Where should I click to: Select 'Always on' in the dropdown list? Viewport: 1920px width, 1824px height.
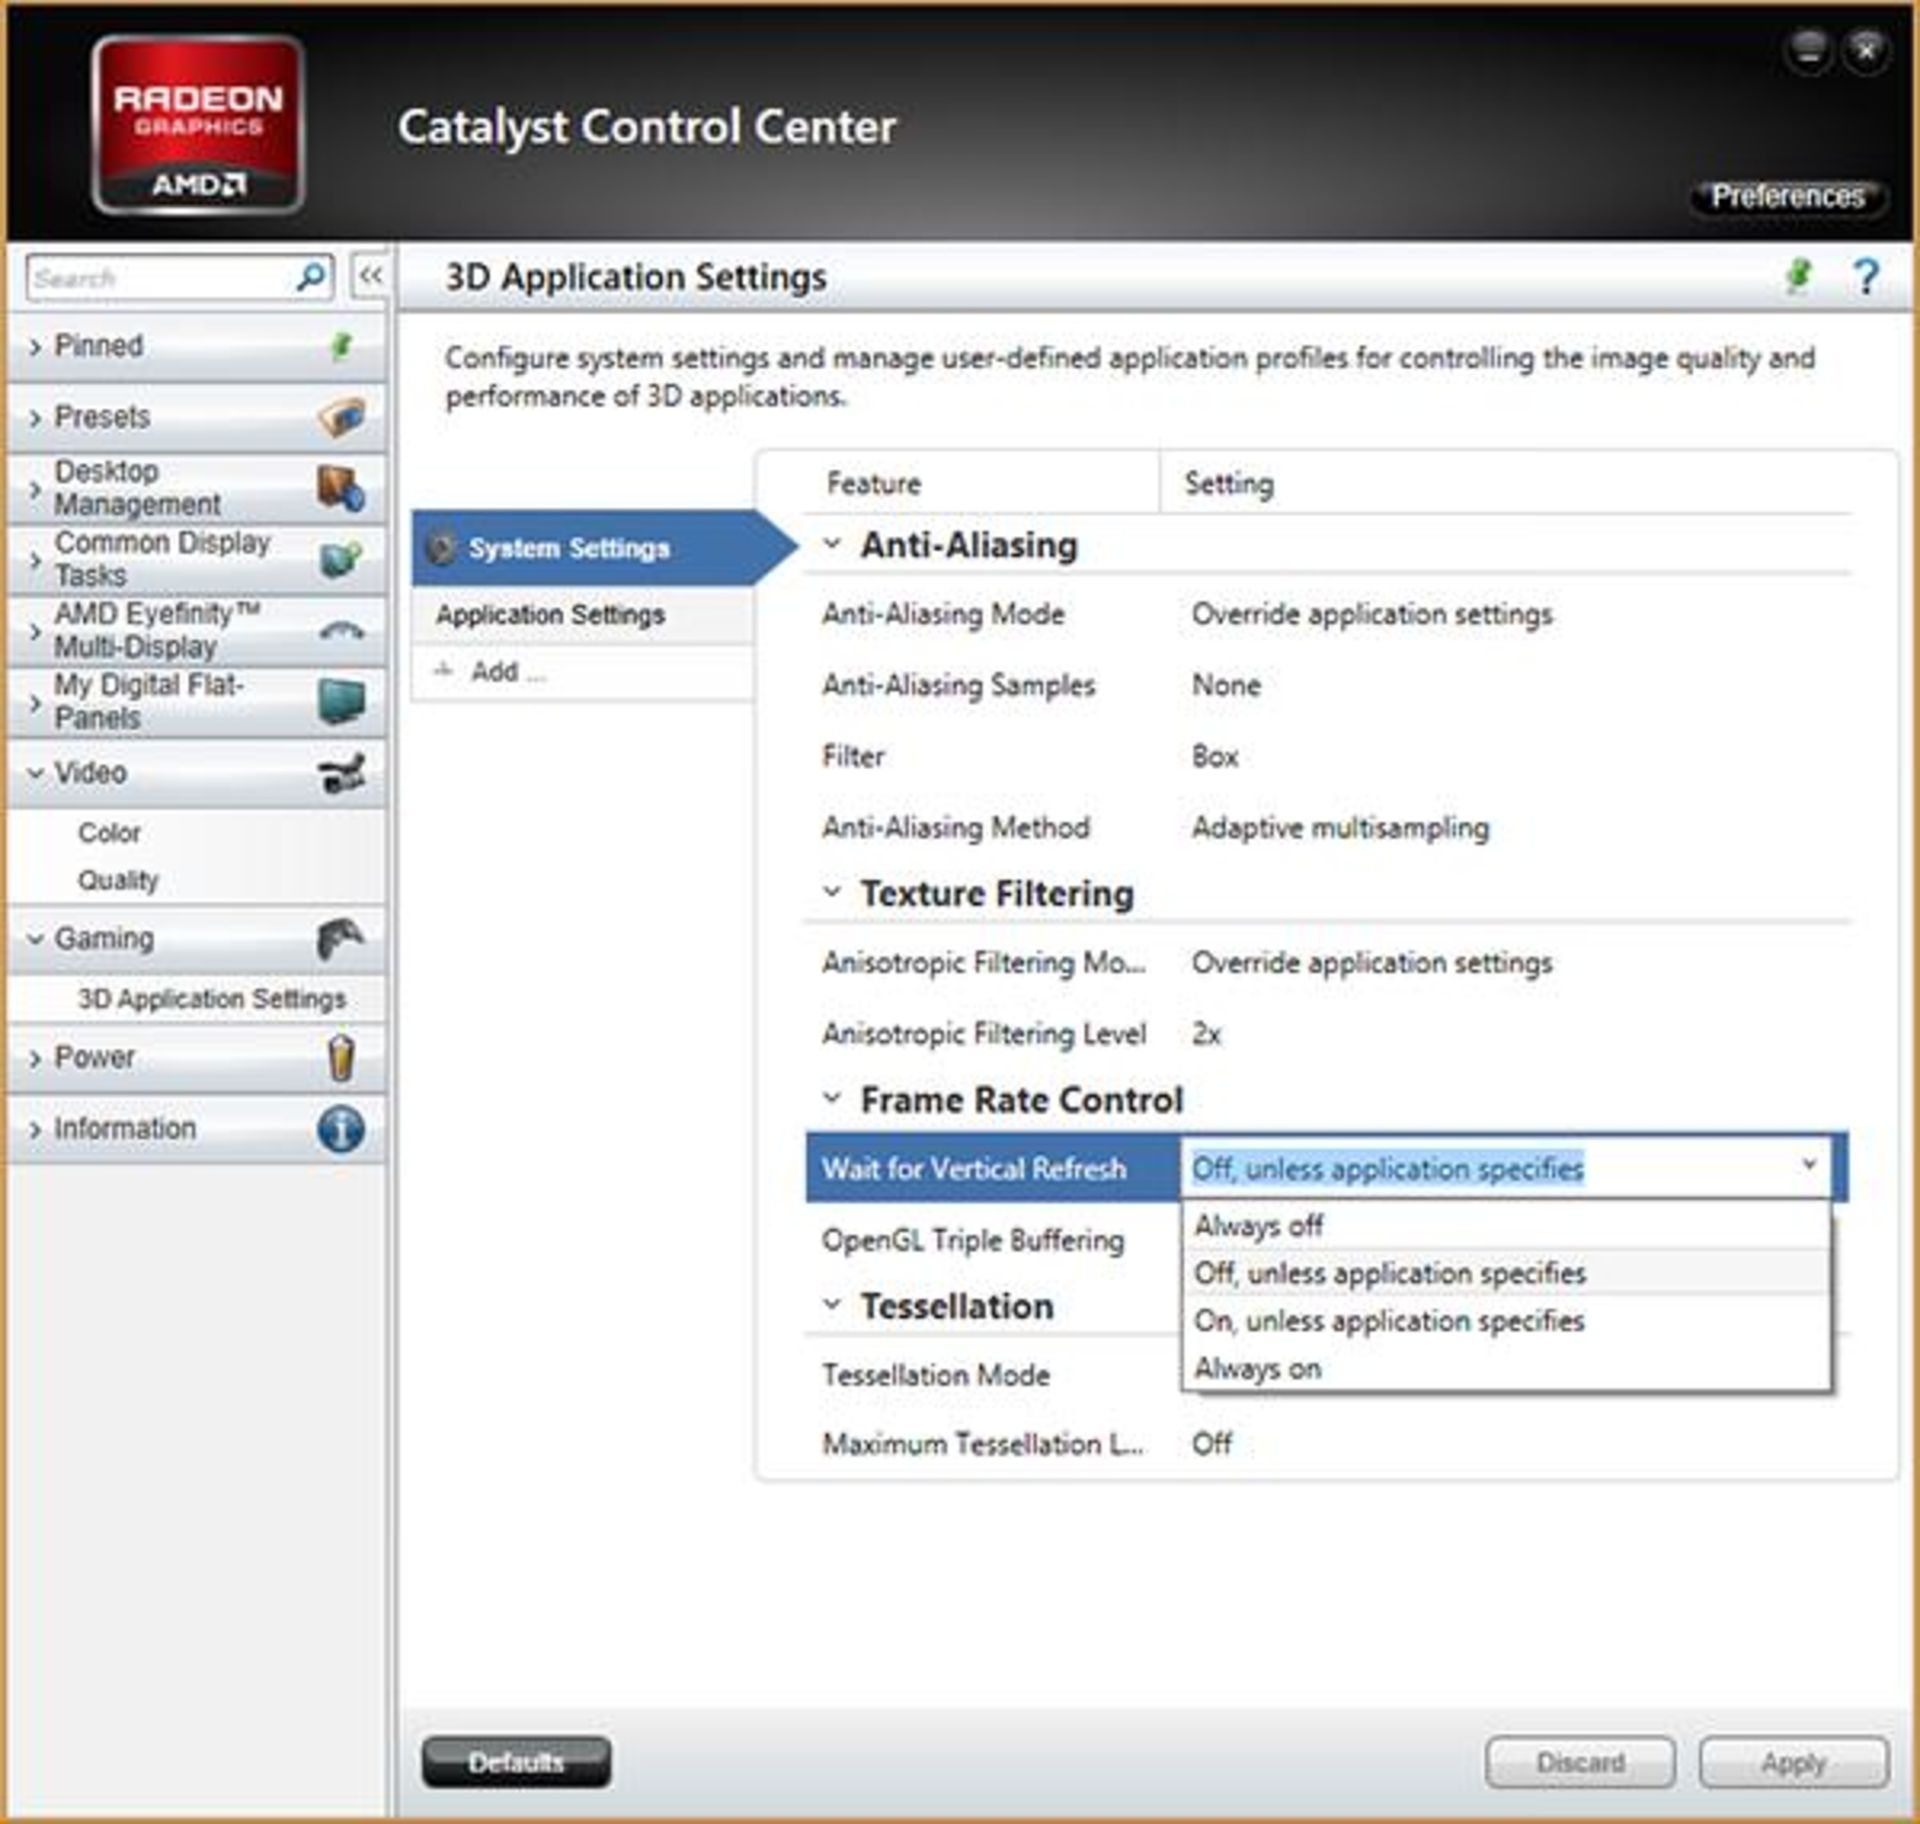pyautogui.click(x=1506, y=1368)
